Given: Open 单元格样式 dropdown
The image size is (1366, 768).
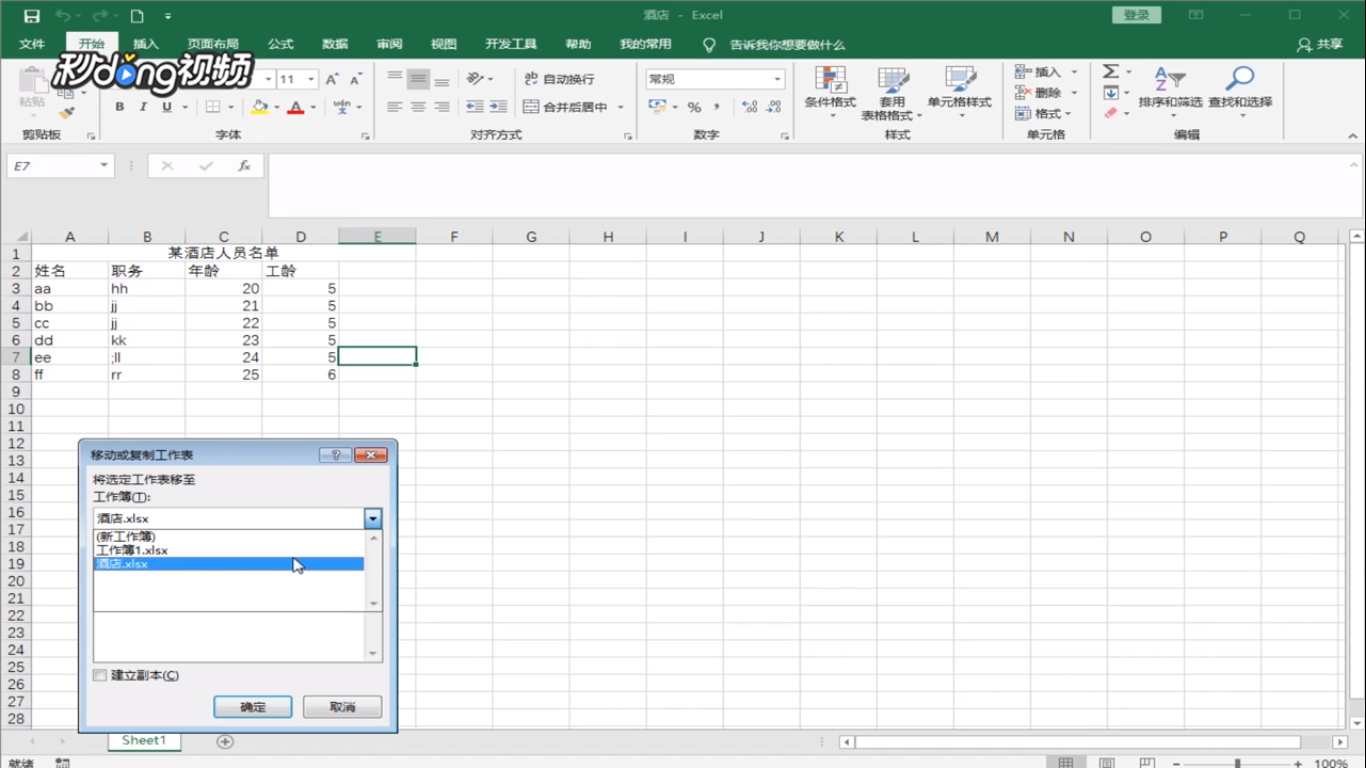Looking at the screenshot, I should pos(959,92).
